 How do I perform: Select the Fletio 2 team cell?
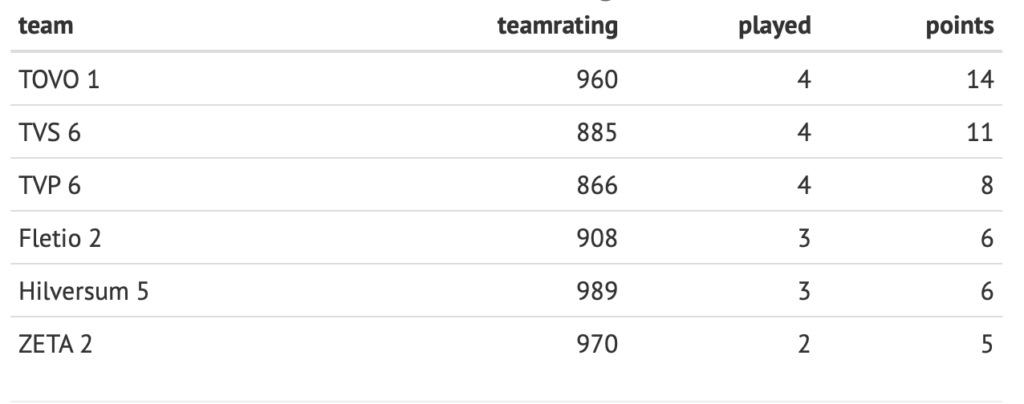pos(59,238)
